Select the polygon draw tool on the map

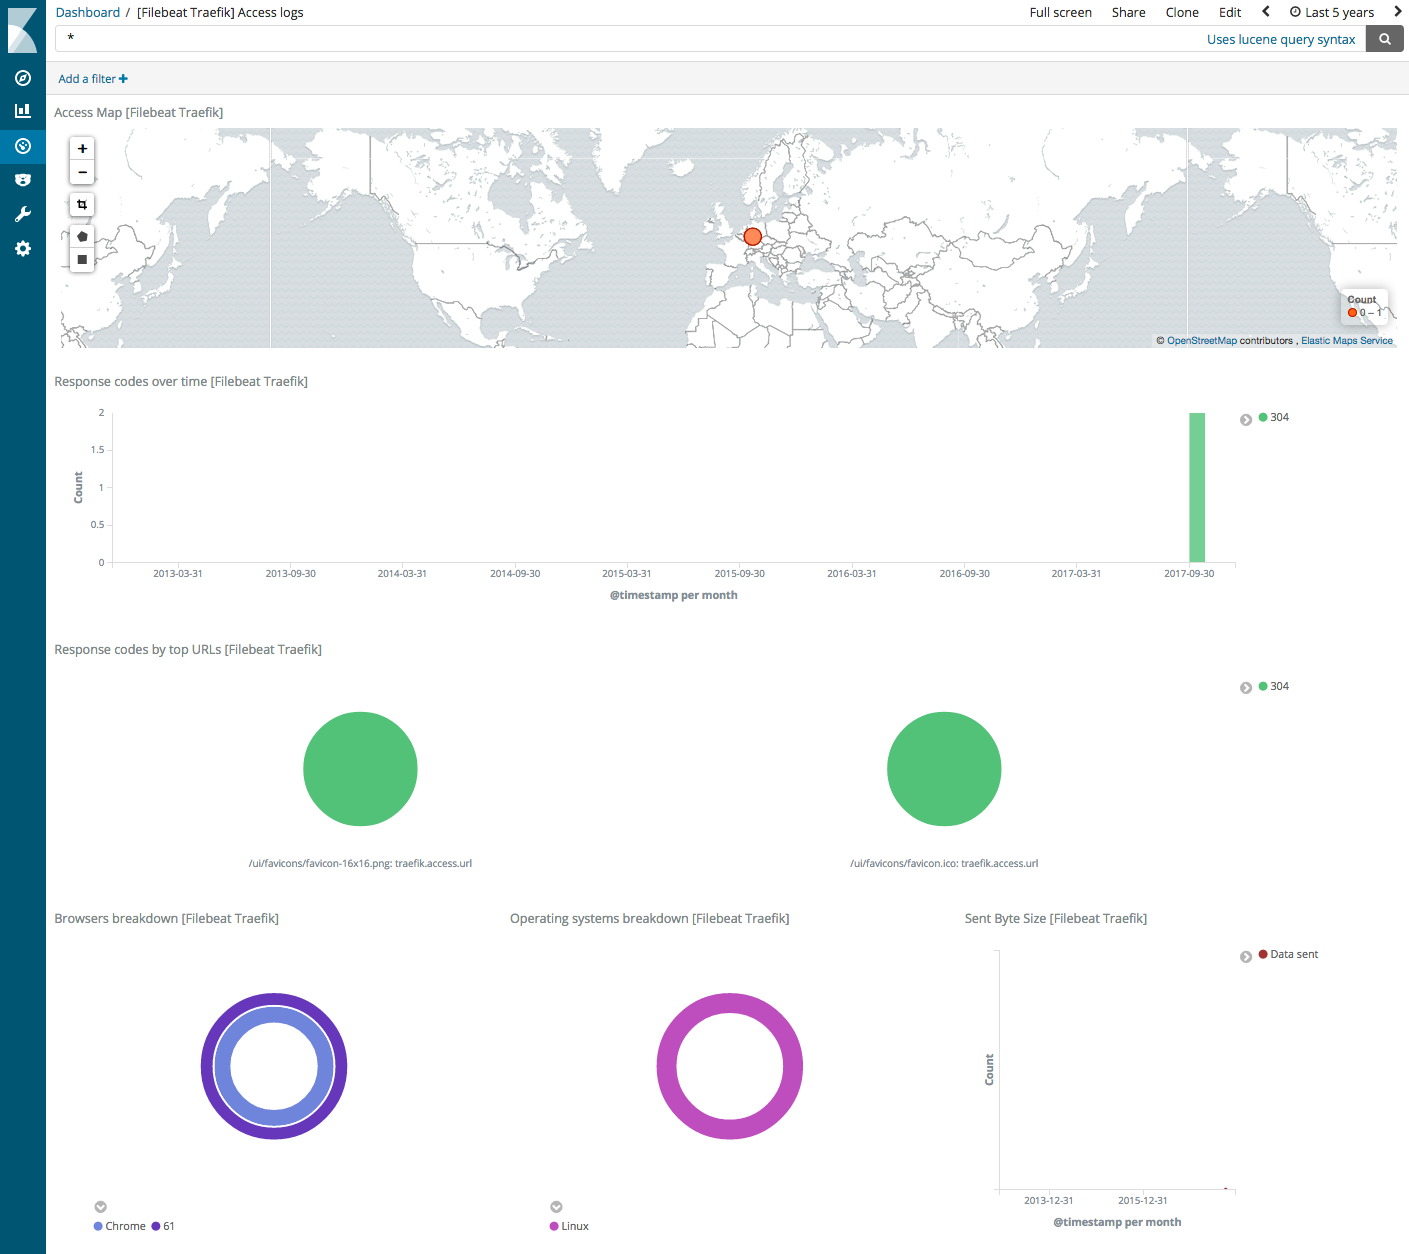[81, 236]
